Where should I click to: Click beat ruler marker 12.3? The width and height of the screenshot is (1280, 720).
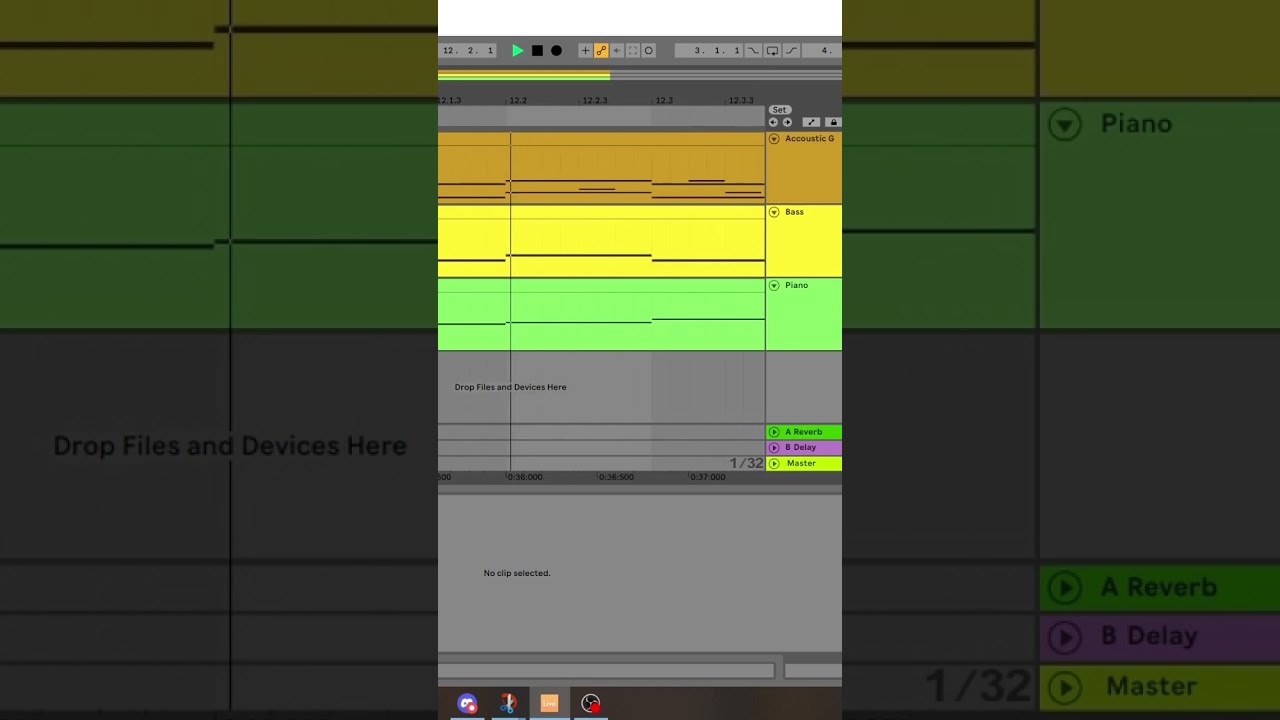tap(664, 101)
